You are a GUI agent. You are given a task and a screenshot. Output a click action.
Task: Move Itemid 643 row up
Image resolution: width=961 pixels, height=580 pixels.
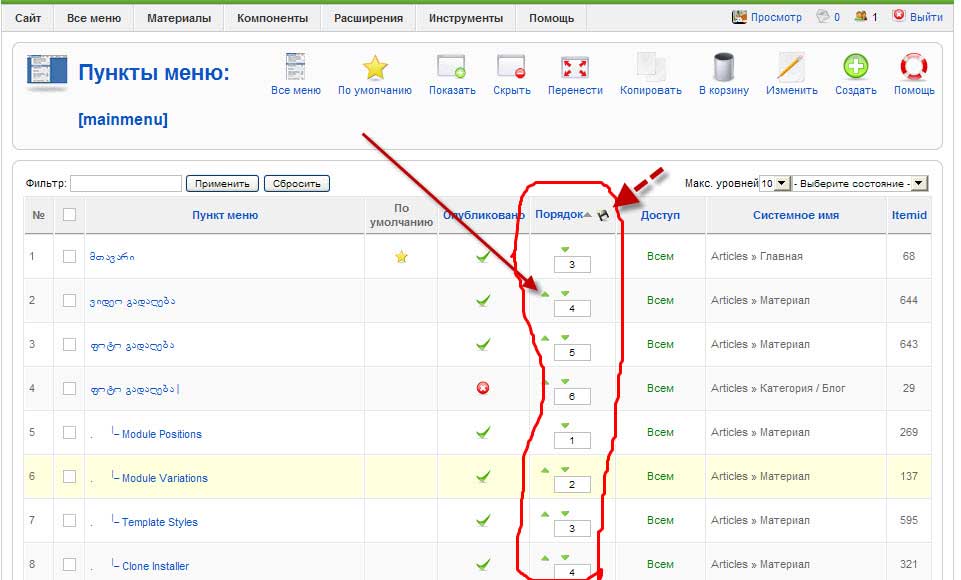click(545, 338)
